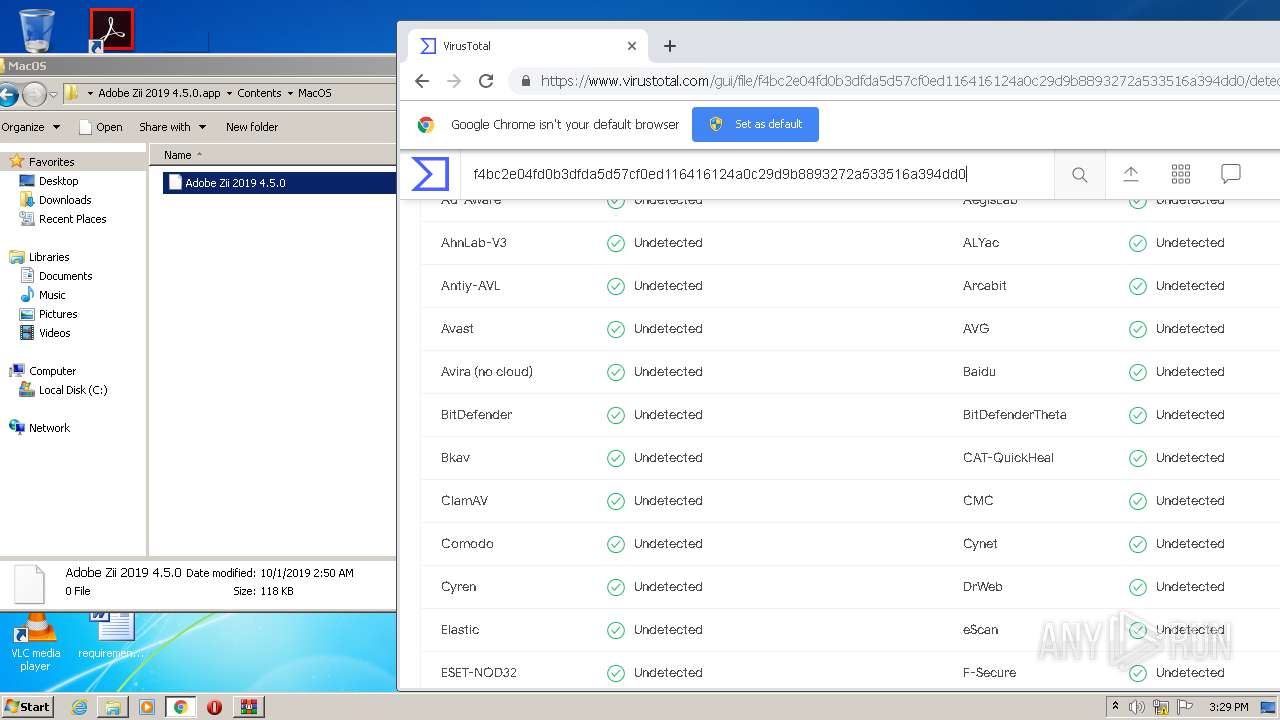The image size is (1280, 720).
Task: Open the Share with dropdown
Action: (172, 127)
